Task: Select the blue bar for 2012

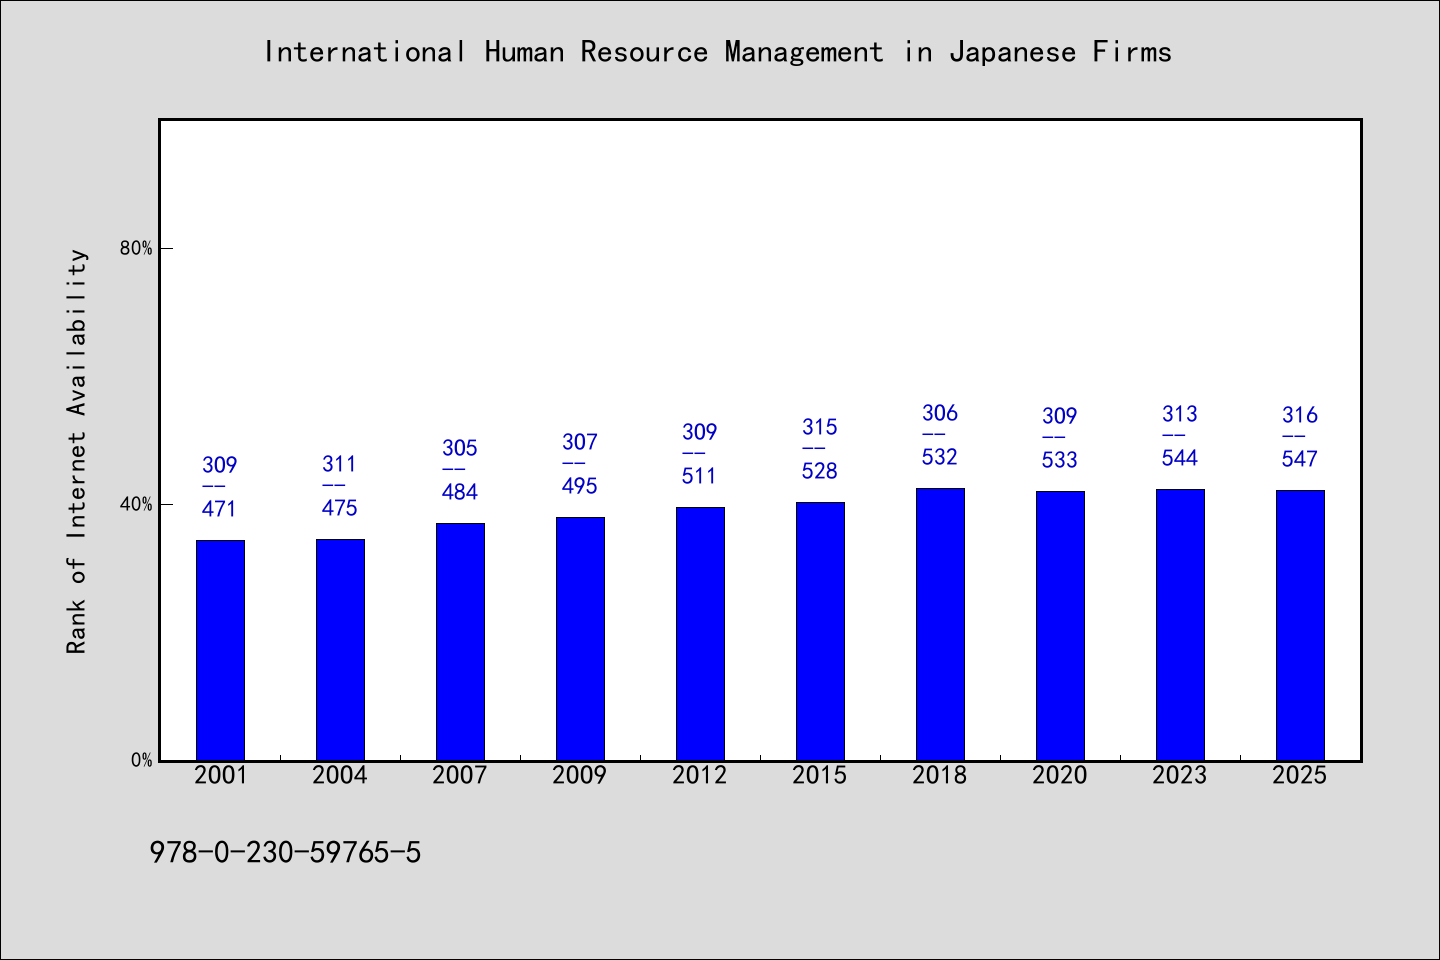Action: [700, 633]
